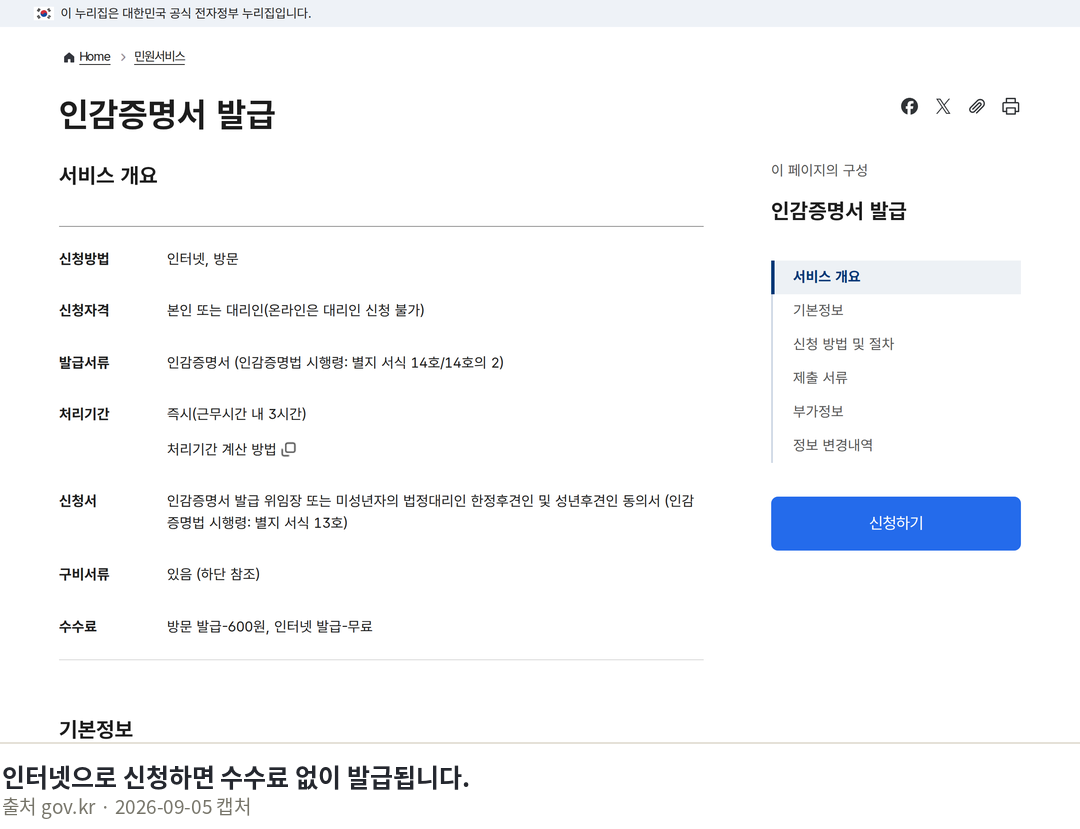Click the 서비스 개요 section heading
Image resolution: width=1080 pixels, height=829 pixels.
(108, 176)
